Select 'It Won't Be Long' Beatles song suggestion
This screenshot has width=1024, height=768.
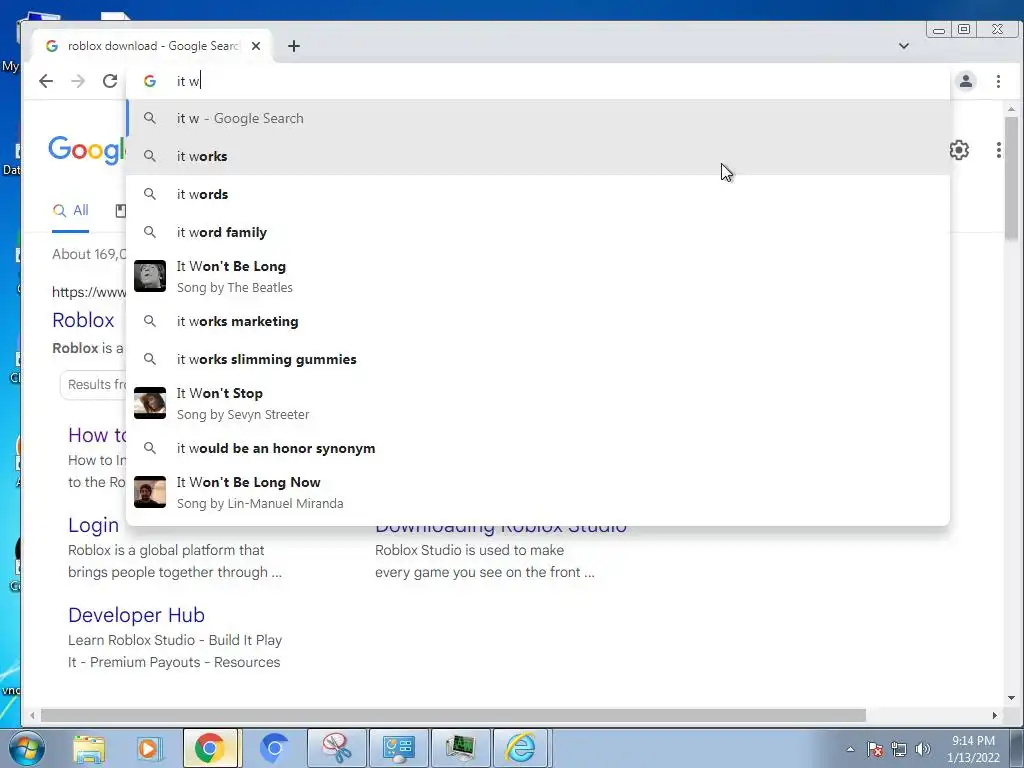coord(538,276)
